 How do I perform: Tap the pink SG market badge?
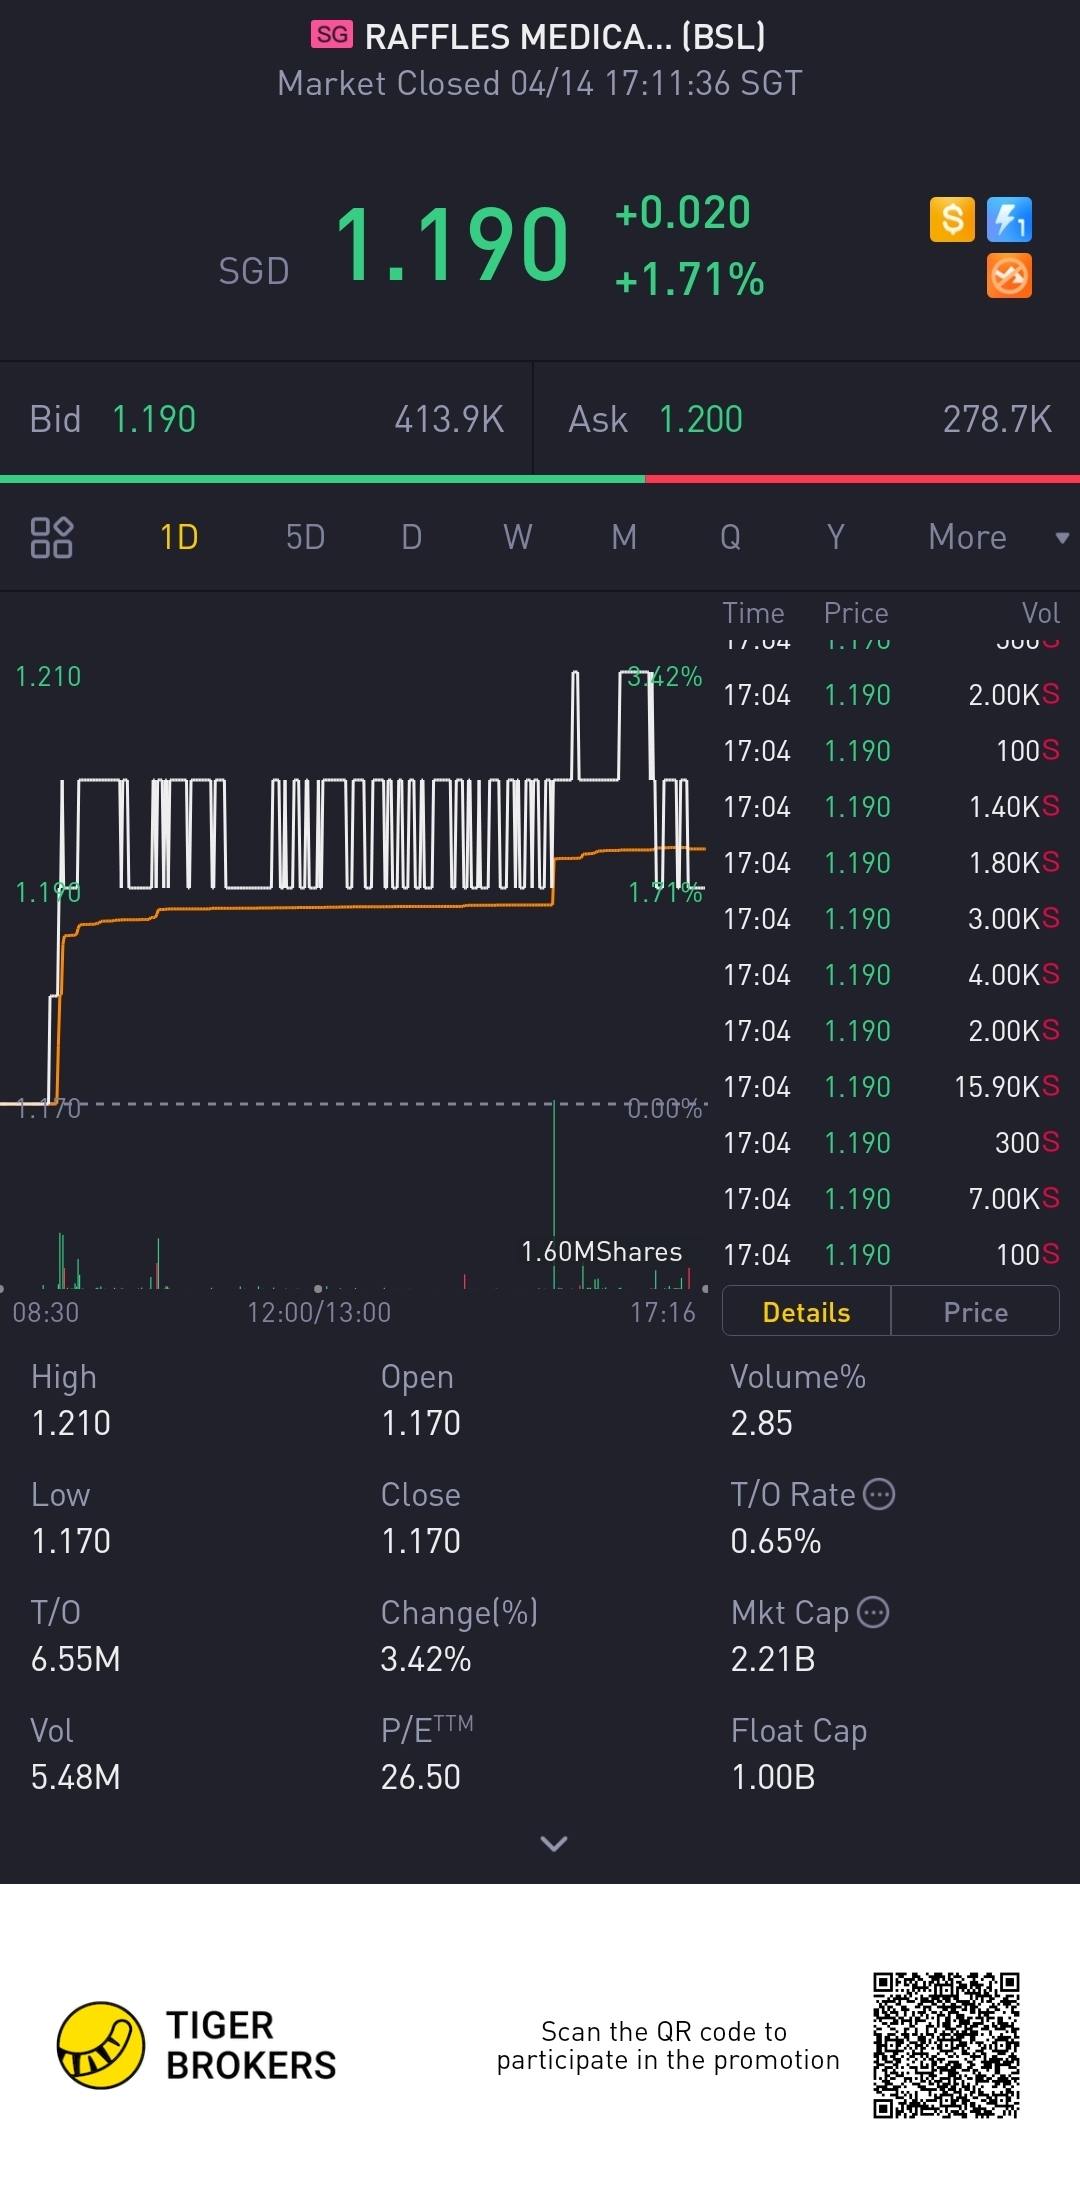point(332,35)
